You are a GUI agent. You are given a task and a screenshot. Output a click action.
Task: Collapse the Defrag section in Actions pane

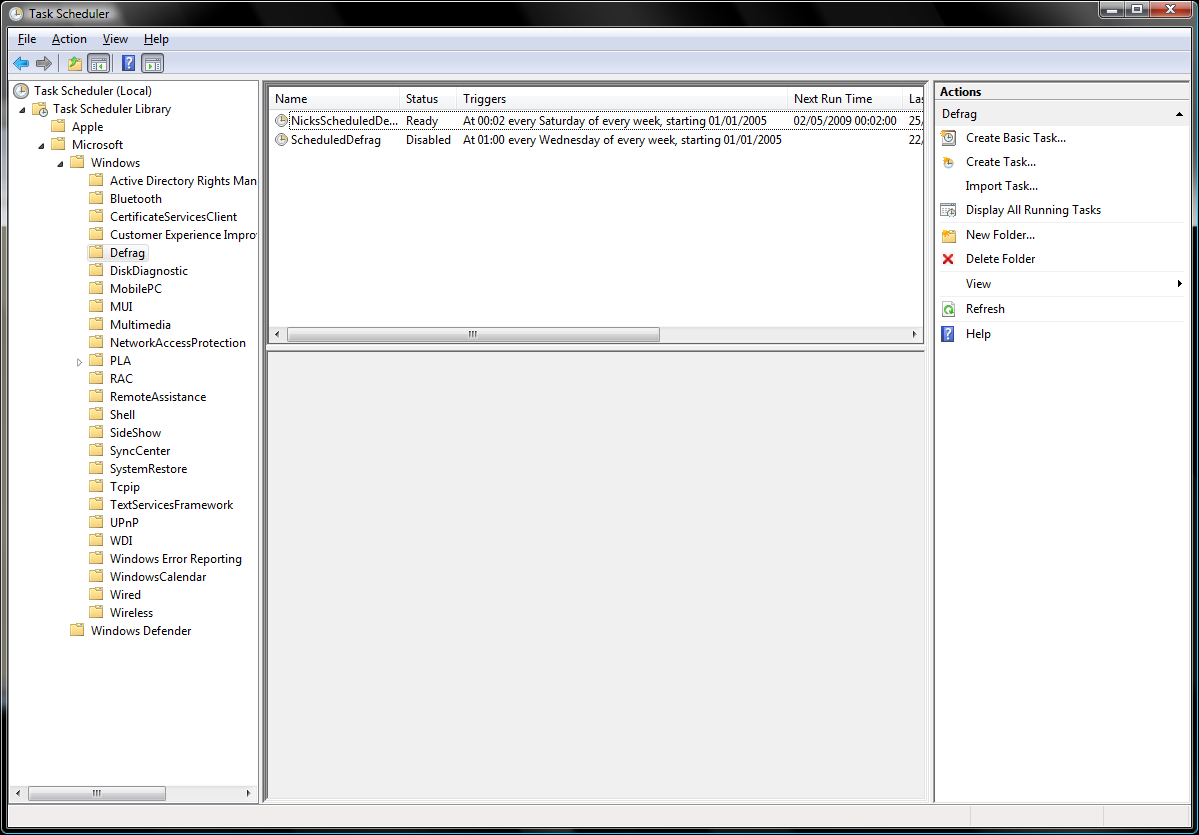point(1180,114)
